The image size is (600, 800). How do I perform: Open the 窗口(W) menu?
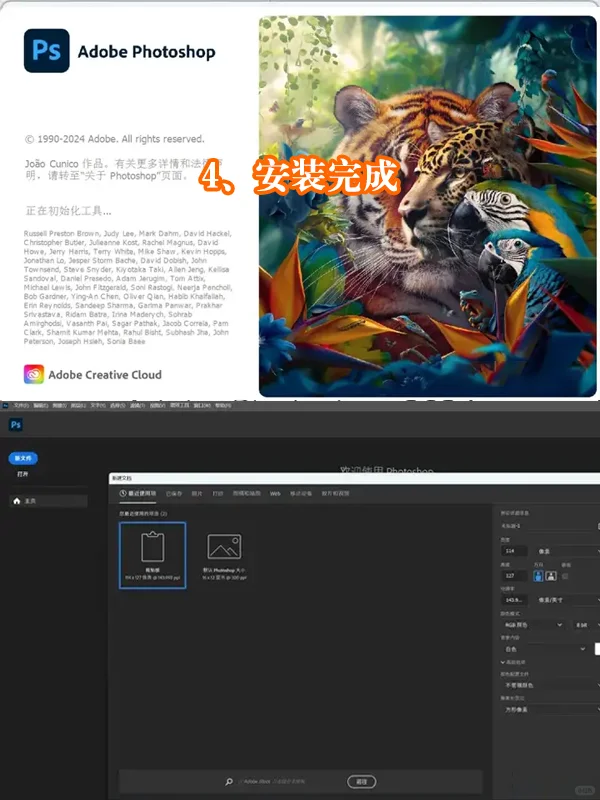pos(202,406)
